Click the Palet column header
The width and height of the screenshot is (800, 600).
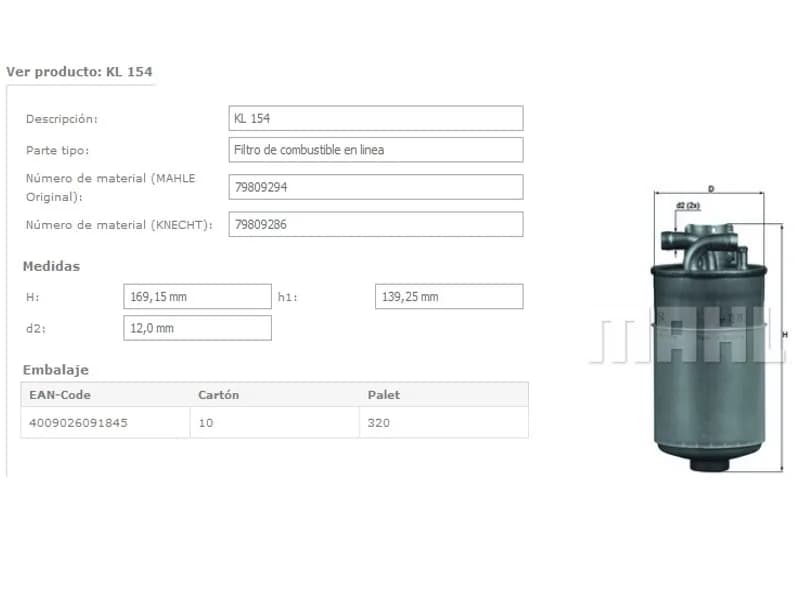(x=384, y=395)
